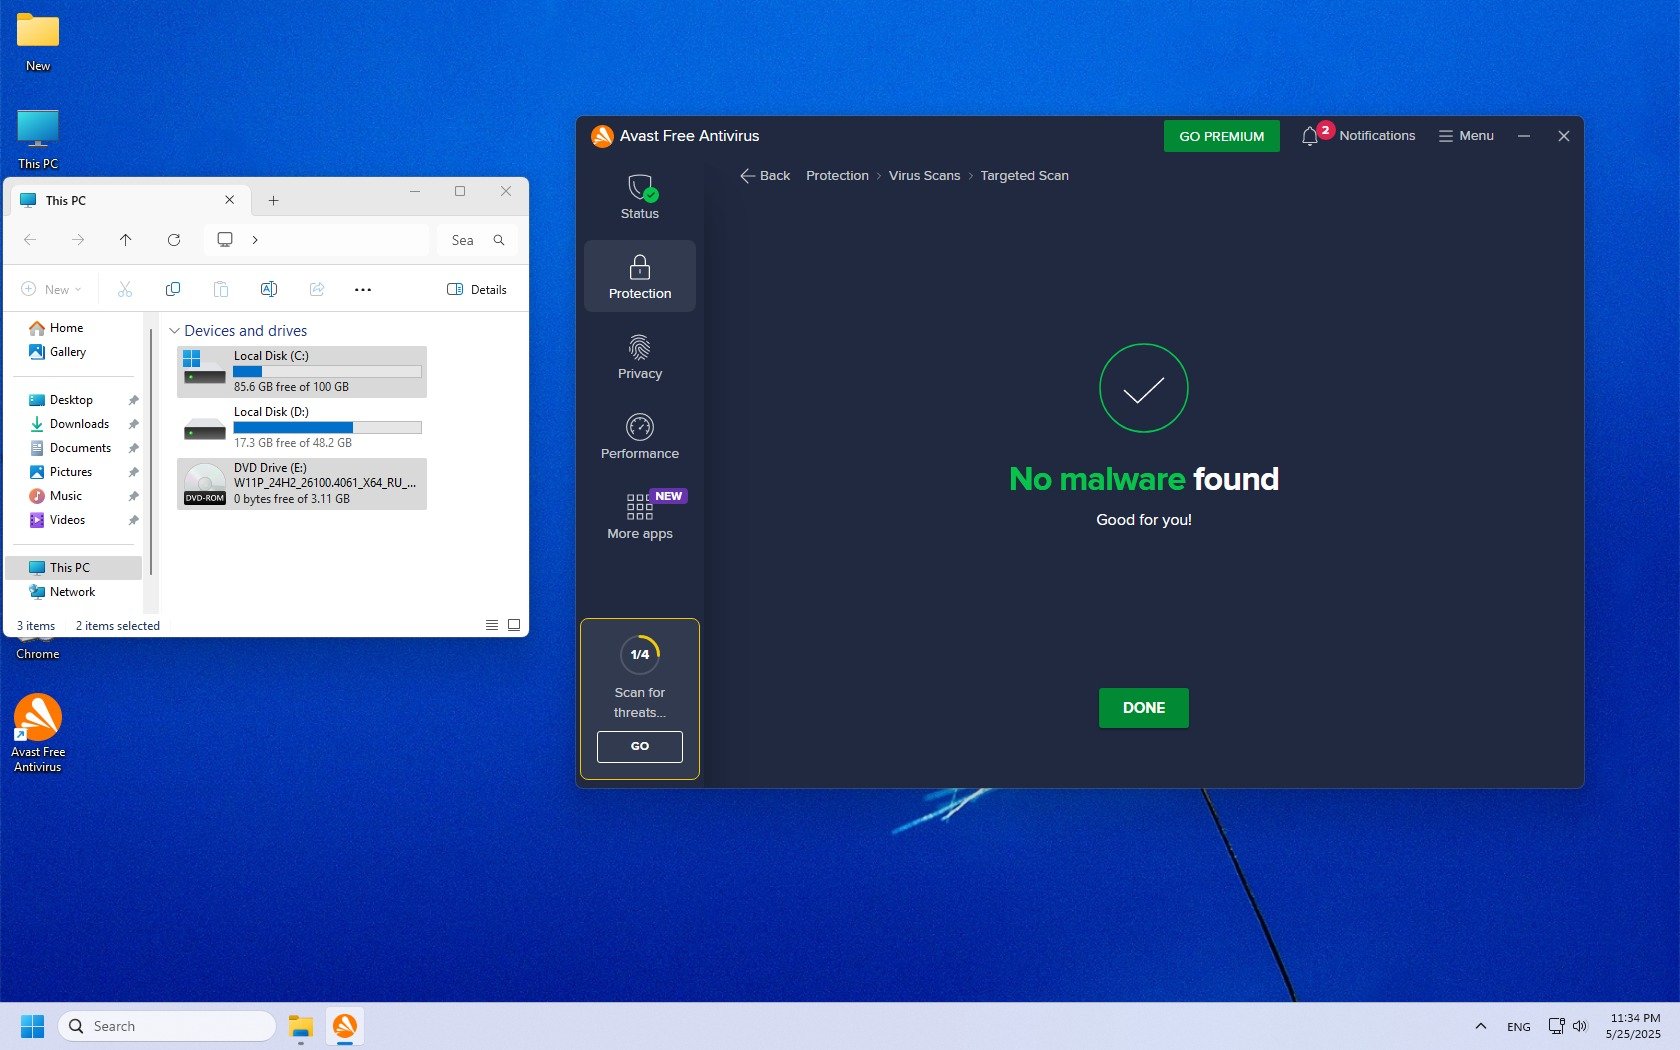This screenshot has width=1680, height=1050.
Task: Open the Windows Start menu
Action: coord(32,1026)
